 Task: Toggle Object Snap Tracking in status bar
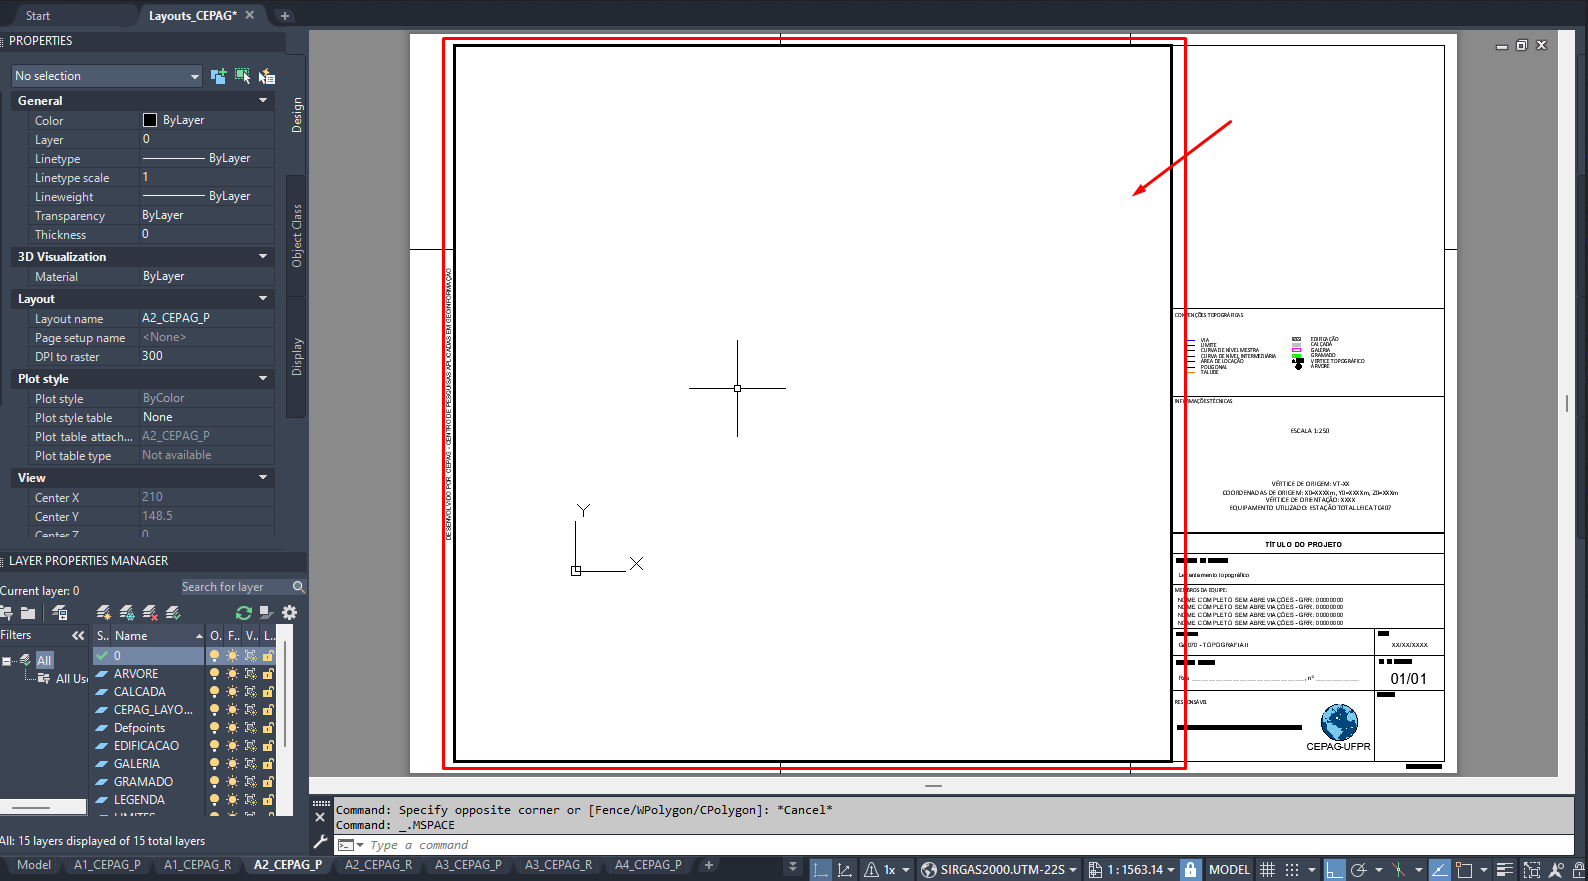(x=1439, y=869)
